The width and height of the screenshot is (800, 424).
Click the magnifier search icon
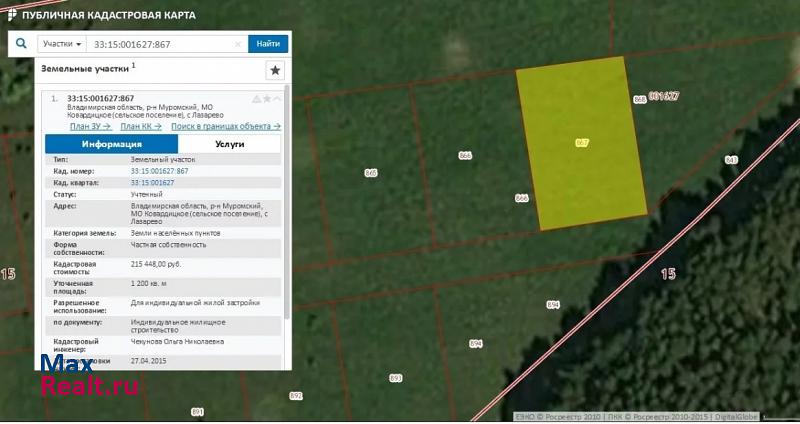click(21, 44)
